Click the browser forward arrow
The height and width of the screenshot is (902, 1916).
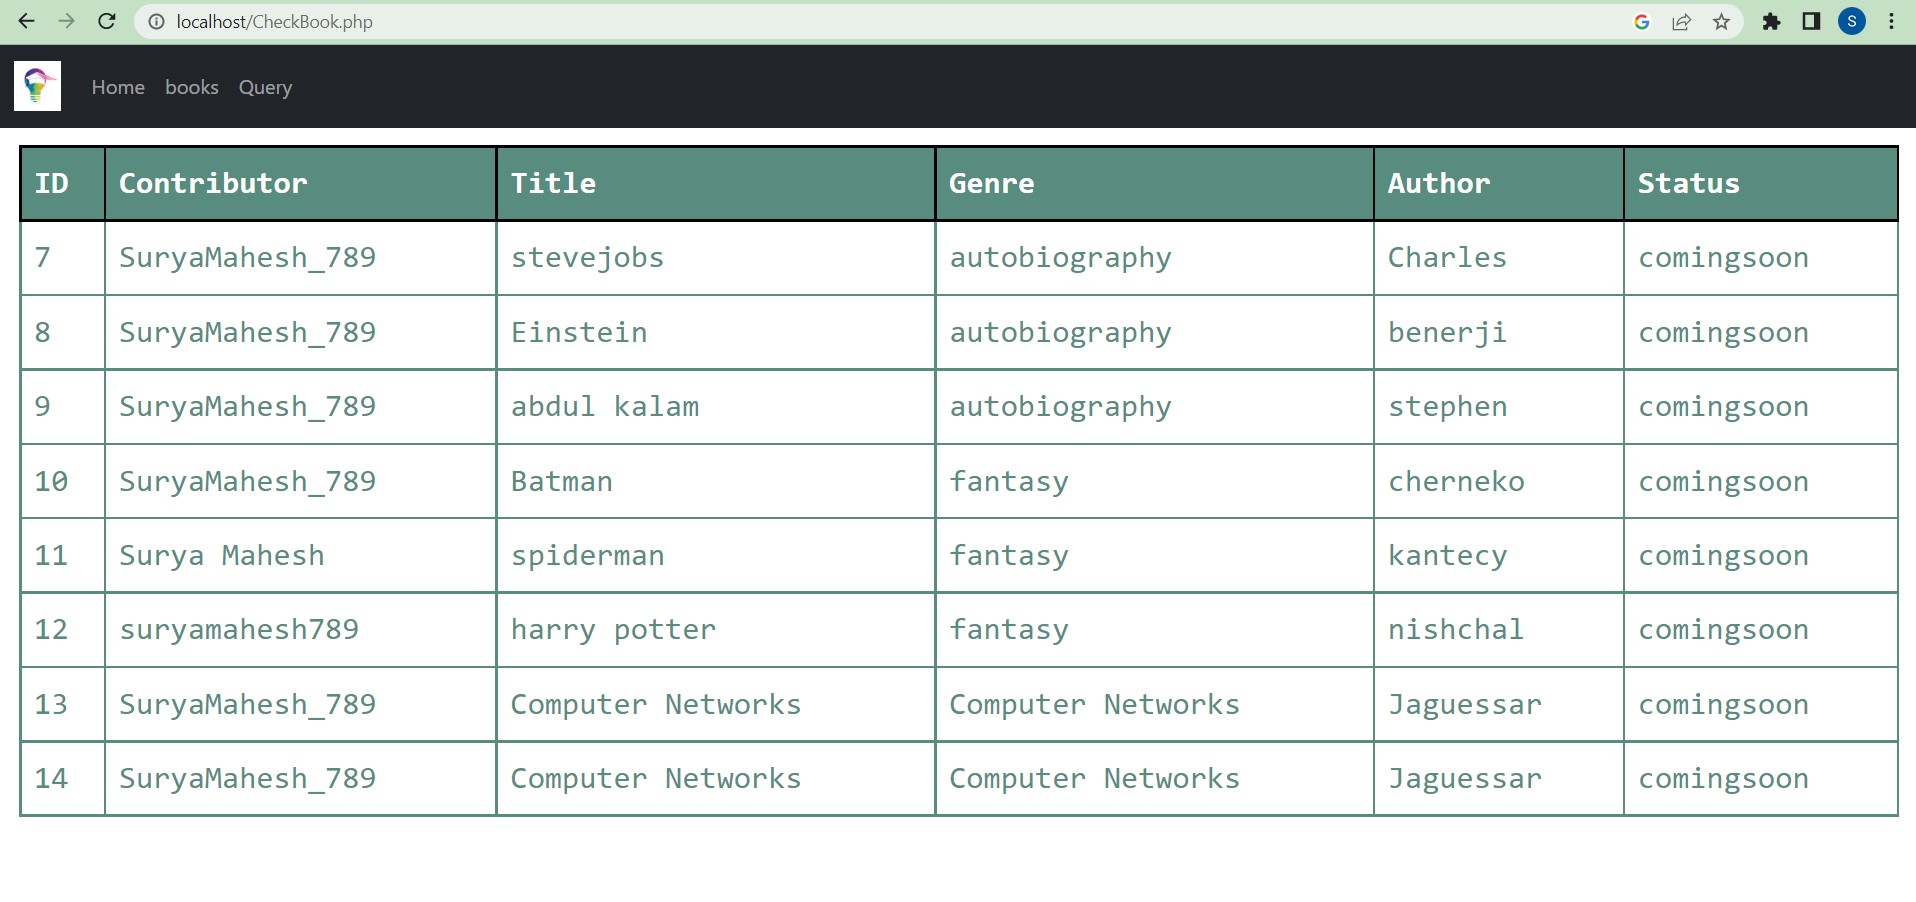coord(66,21)
